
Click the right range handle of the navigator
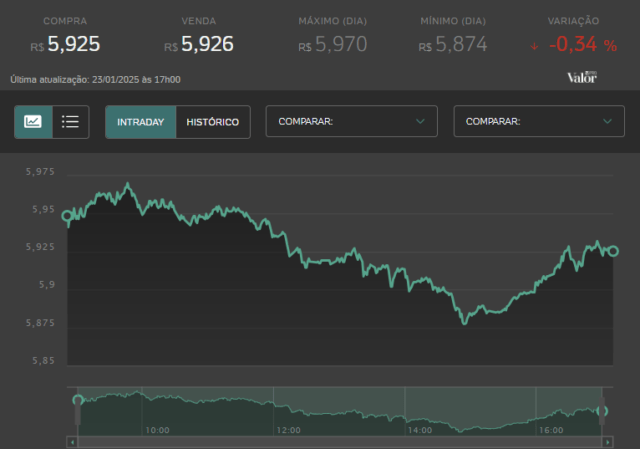coord(602,410)
